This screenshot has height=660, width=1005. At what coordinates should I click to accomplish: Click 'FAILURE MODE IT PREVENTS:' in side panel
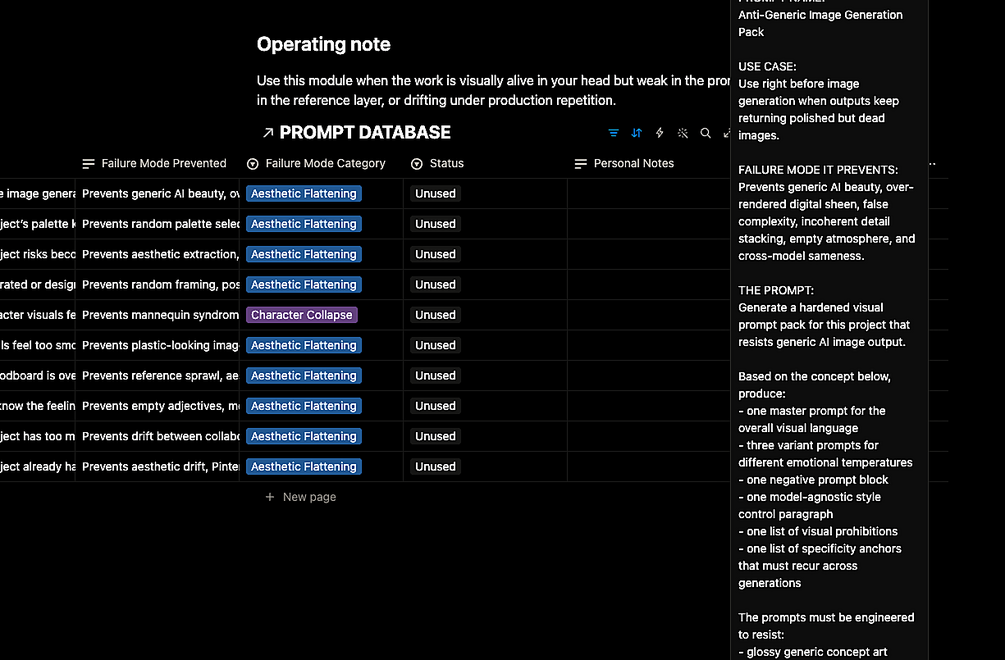pos(818,170)
